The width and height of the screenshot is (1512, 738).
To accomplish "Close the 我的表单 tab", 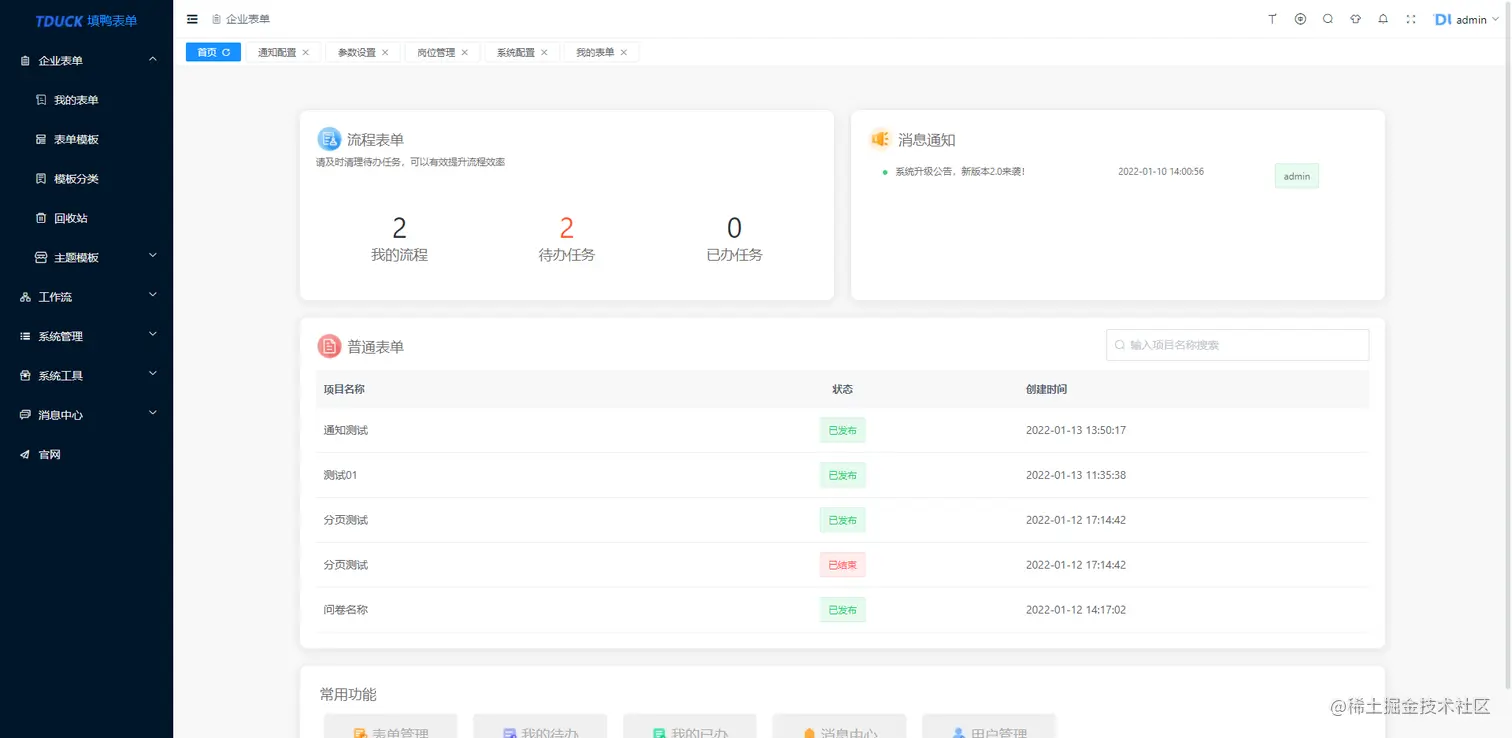I will pos(624,52).
